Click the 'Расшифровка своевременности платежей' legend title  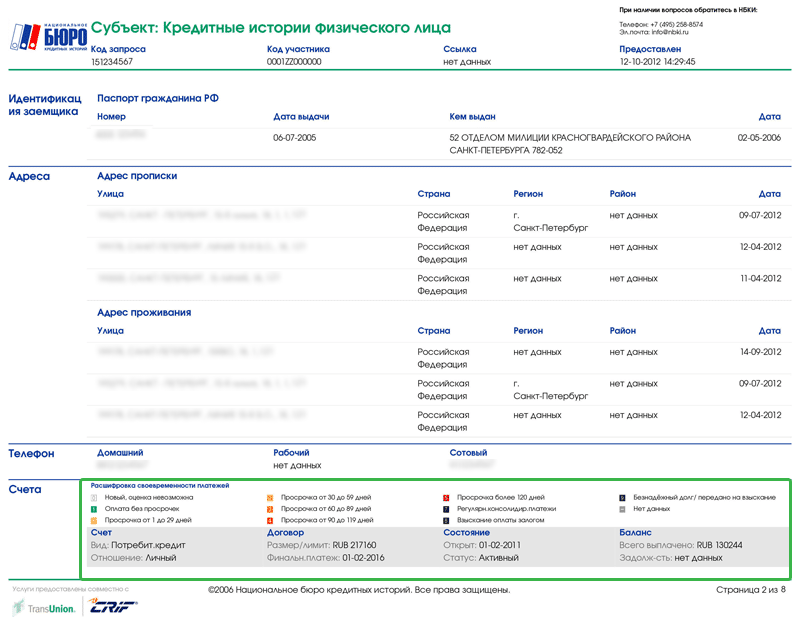pos(160,486)
